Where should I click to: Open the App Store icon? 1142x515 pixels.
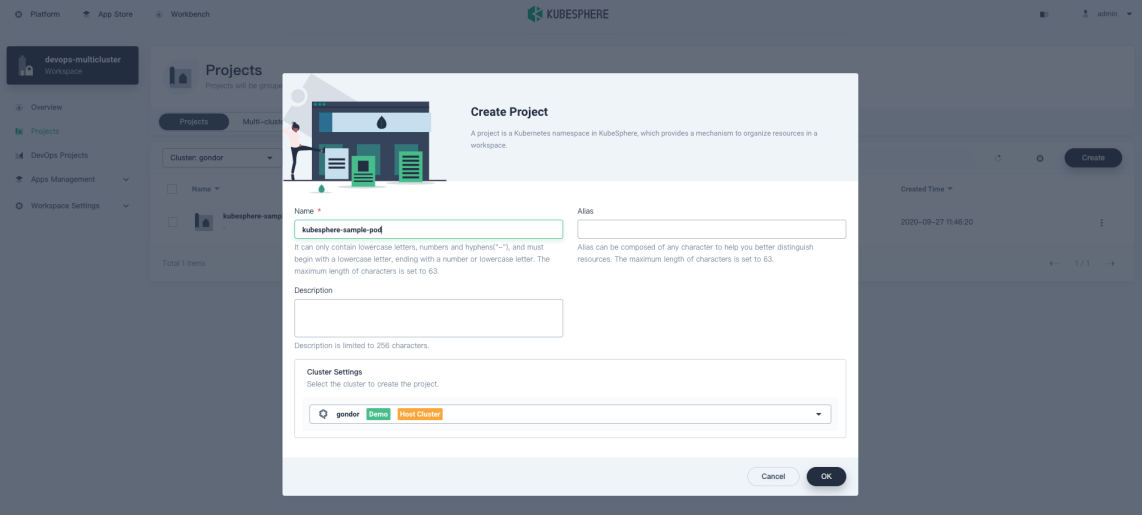coord(87,14)
